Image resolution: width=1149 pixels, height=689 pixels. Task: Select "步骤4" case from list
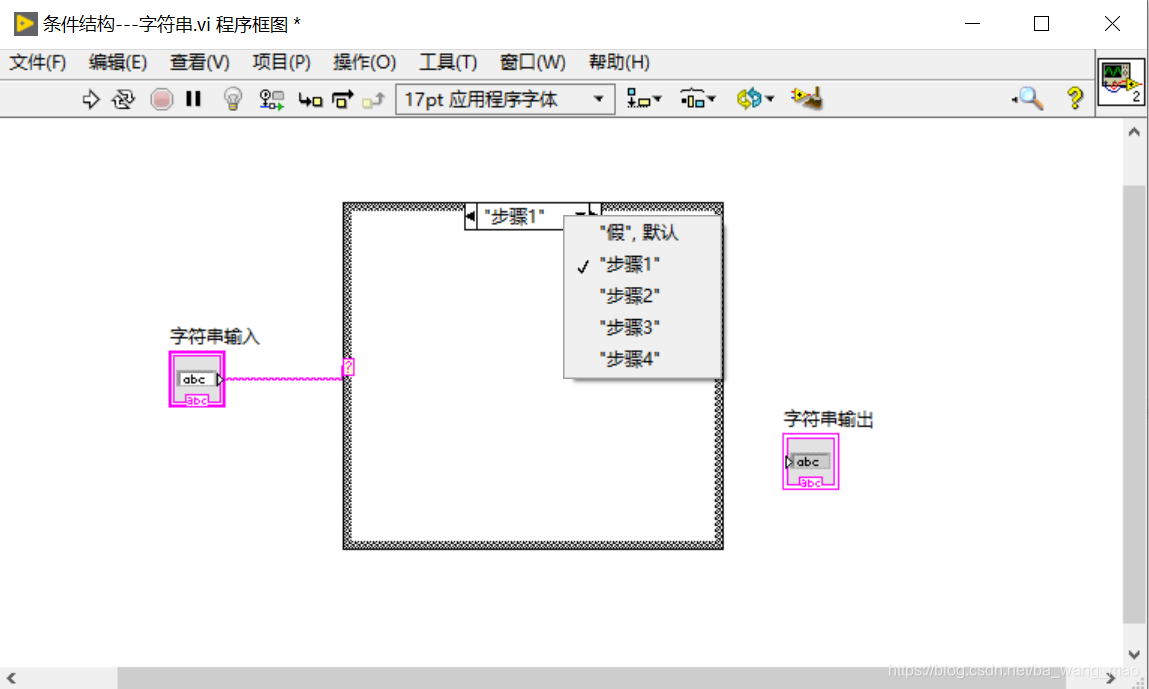point(643,359)
